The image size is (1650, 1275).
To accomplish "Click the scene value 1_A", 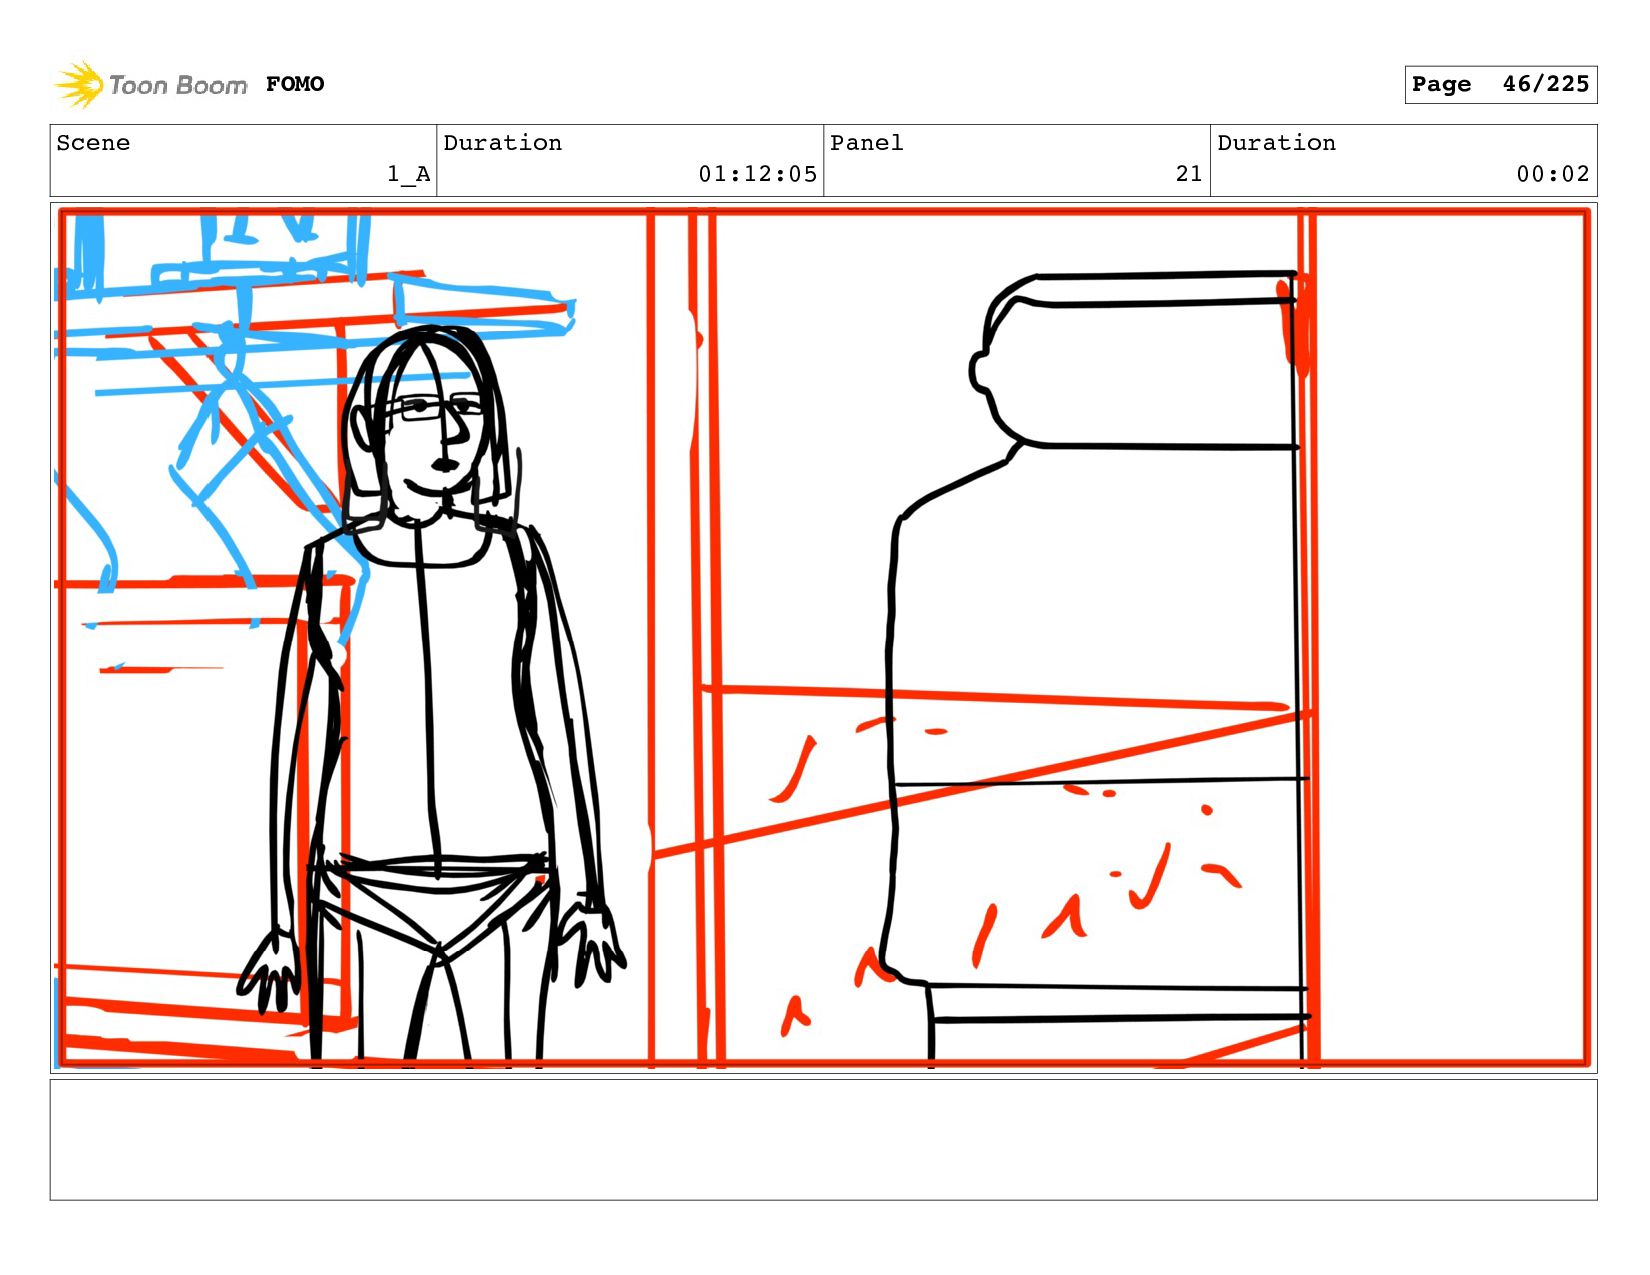I will pyautogui.click(x=409, y=174).
